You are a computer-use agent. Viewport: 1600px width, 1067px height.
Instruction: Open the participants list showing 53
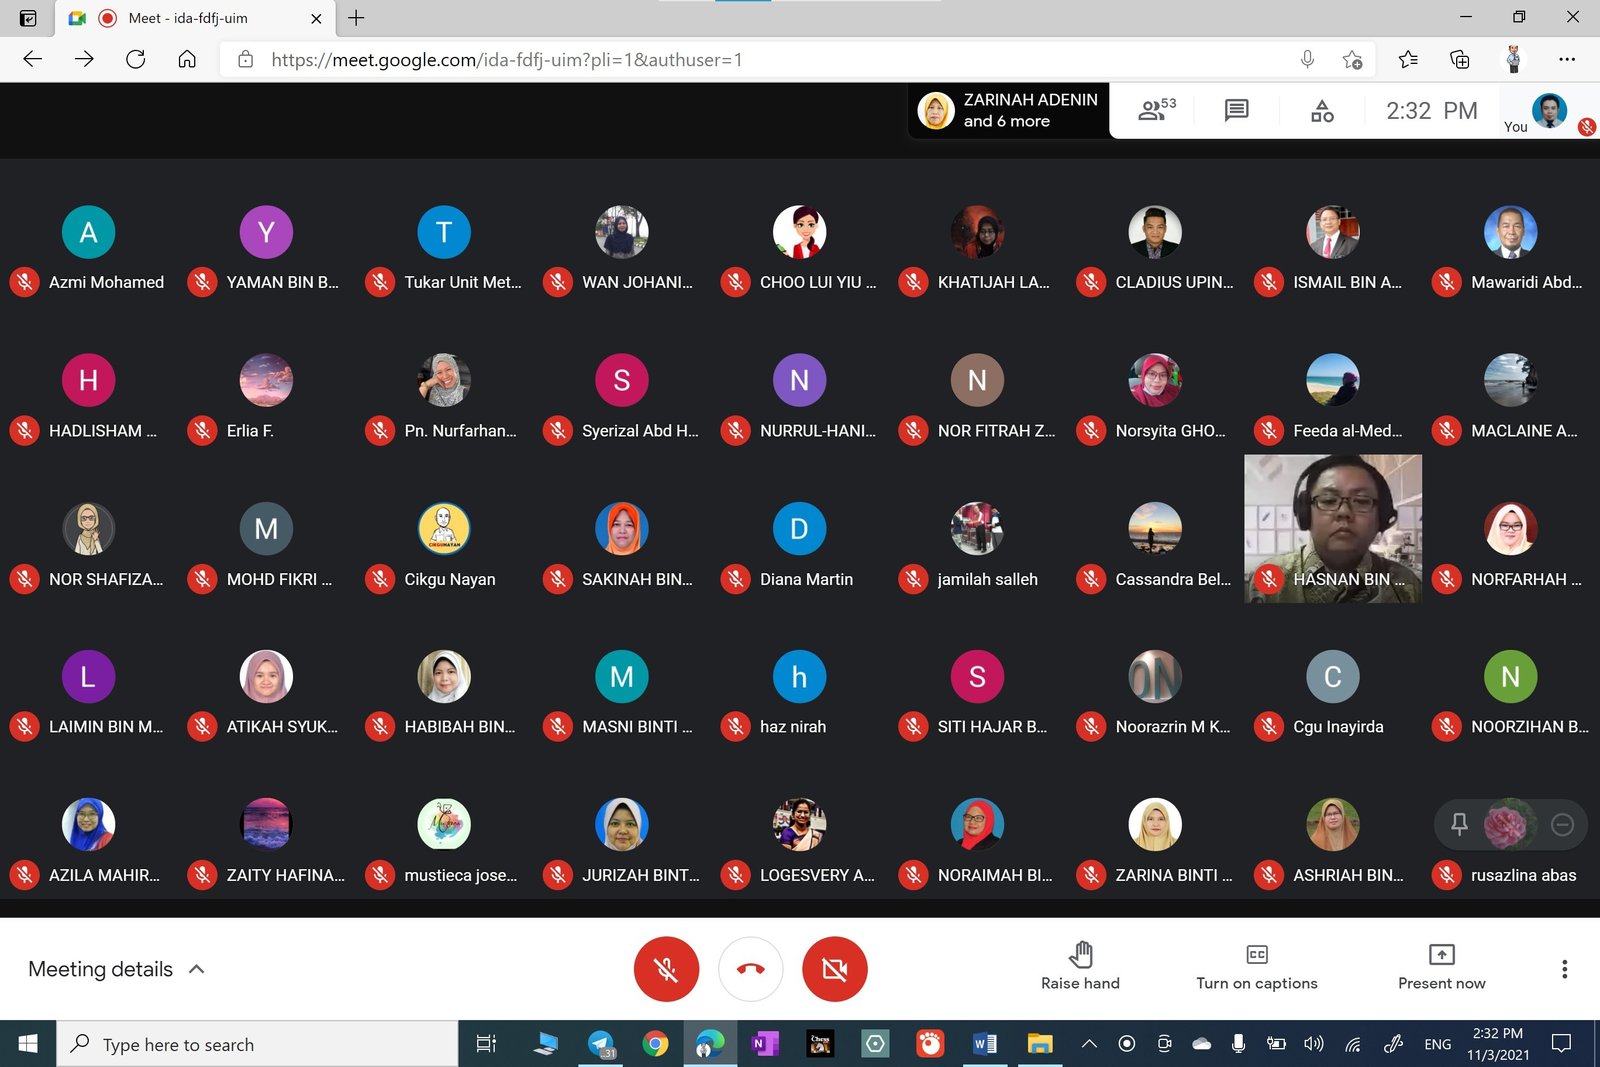click(x=1157, y=110)
